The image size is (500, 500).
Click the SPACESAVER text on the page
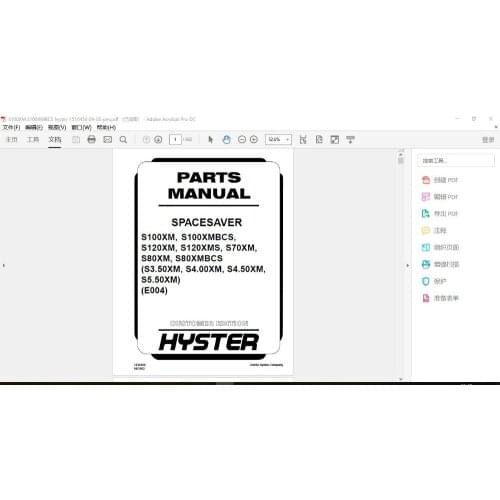(207, 222)
